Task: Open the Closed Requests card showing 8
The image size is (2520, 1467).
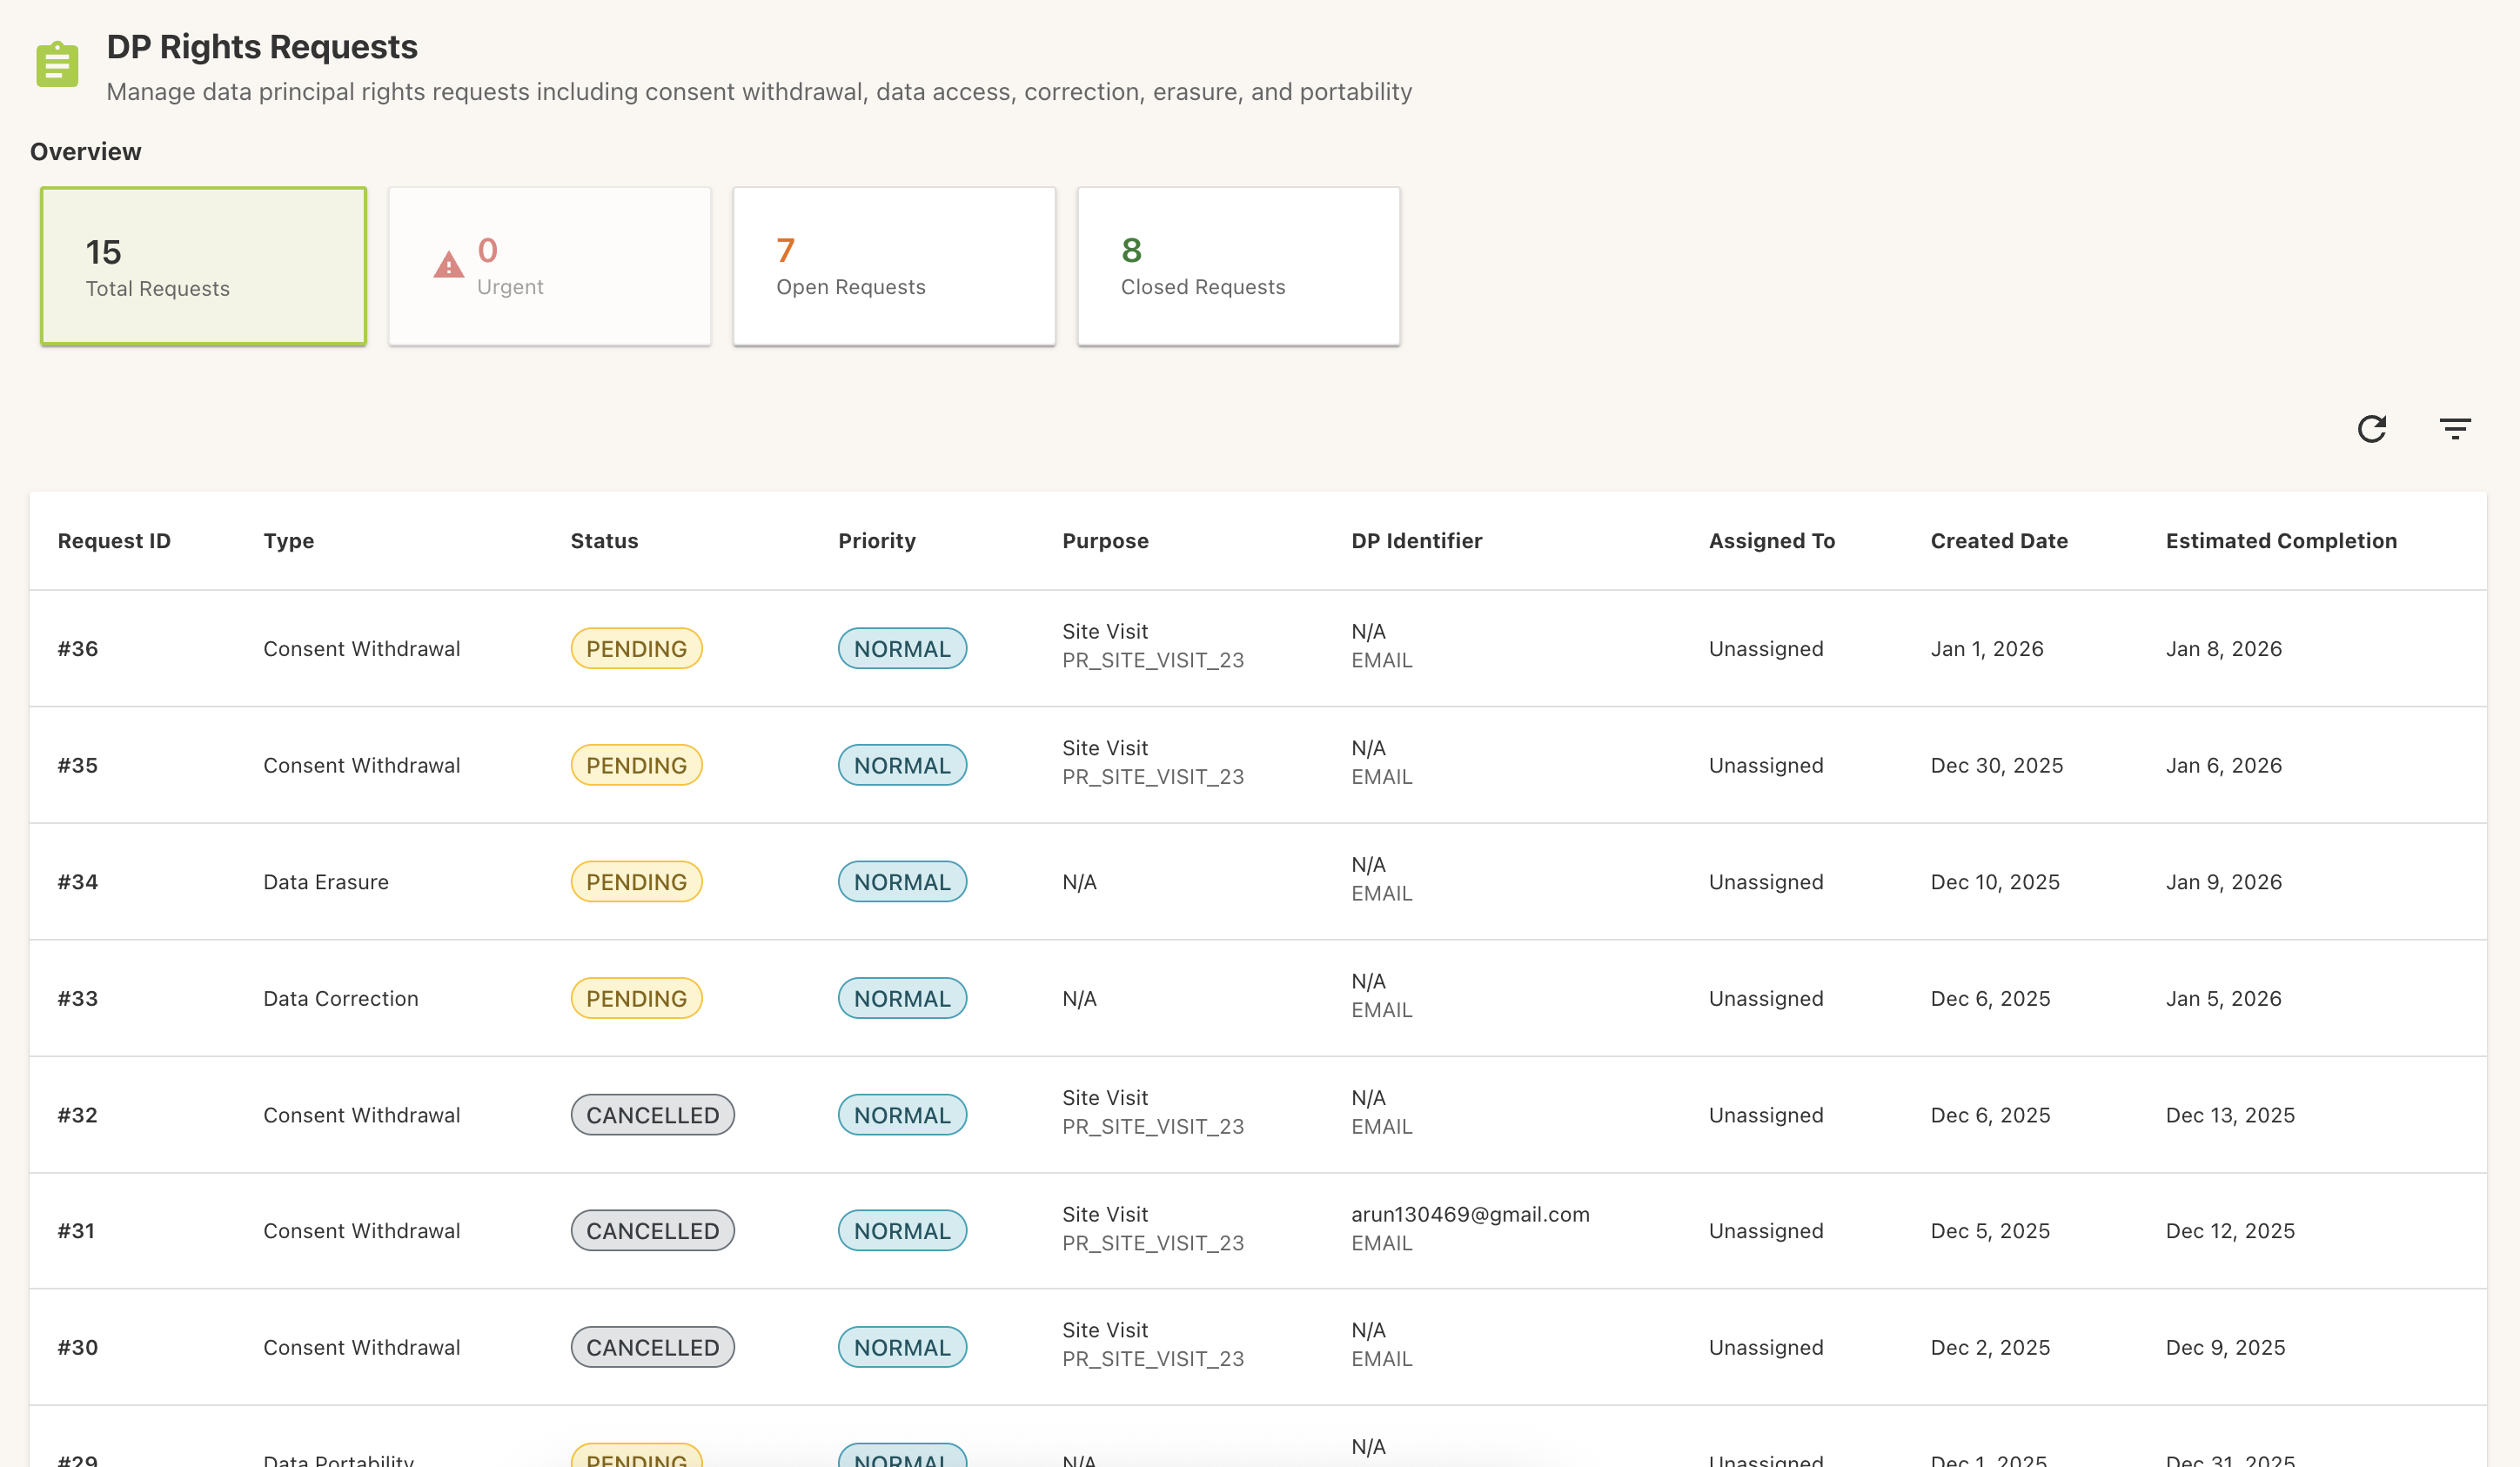Action: 1238,265
